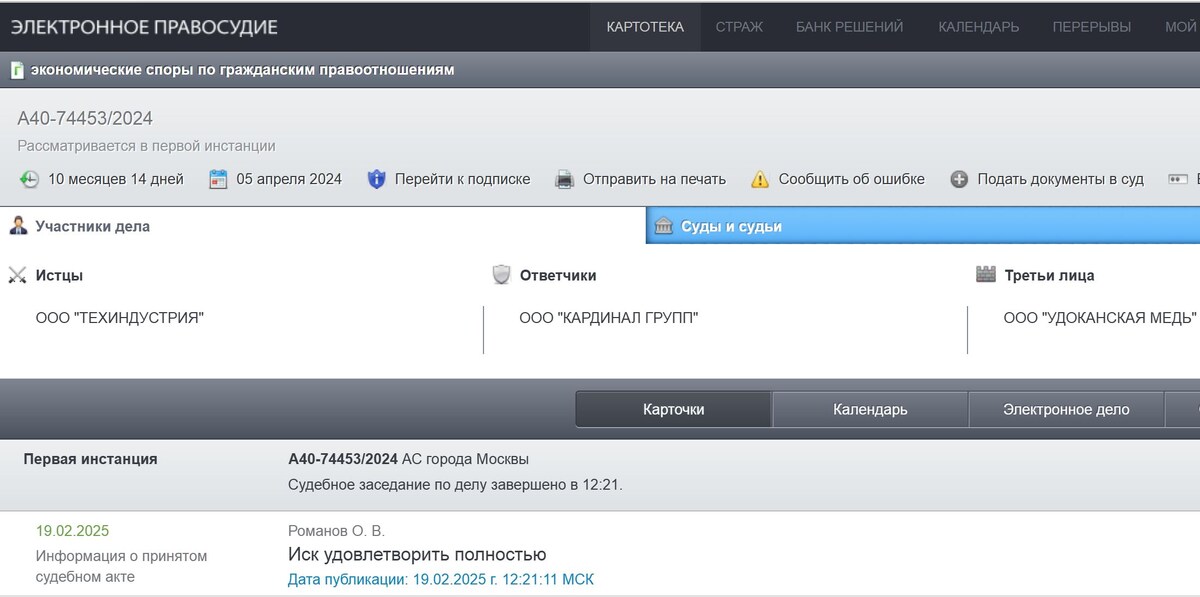Click Рассматривается в первой инстанции status
Screen dimensions: 1200x597
[x=146, y=146]
